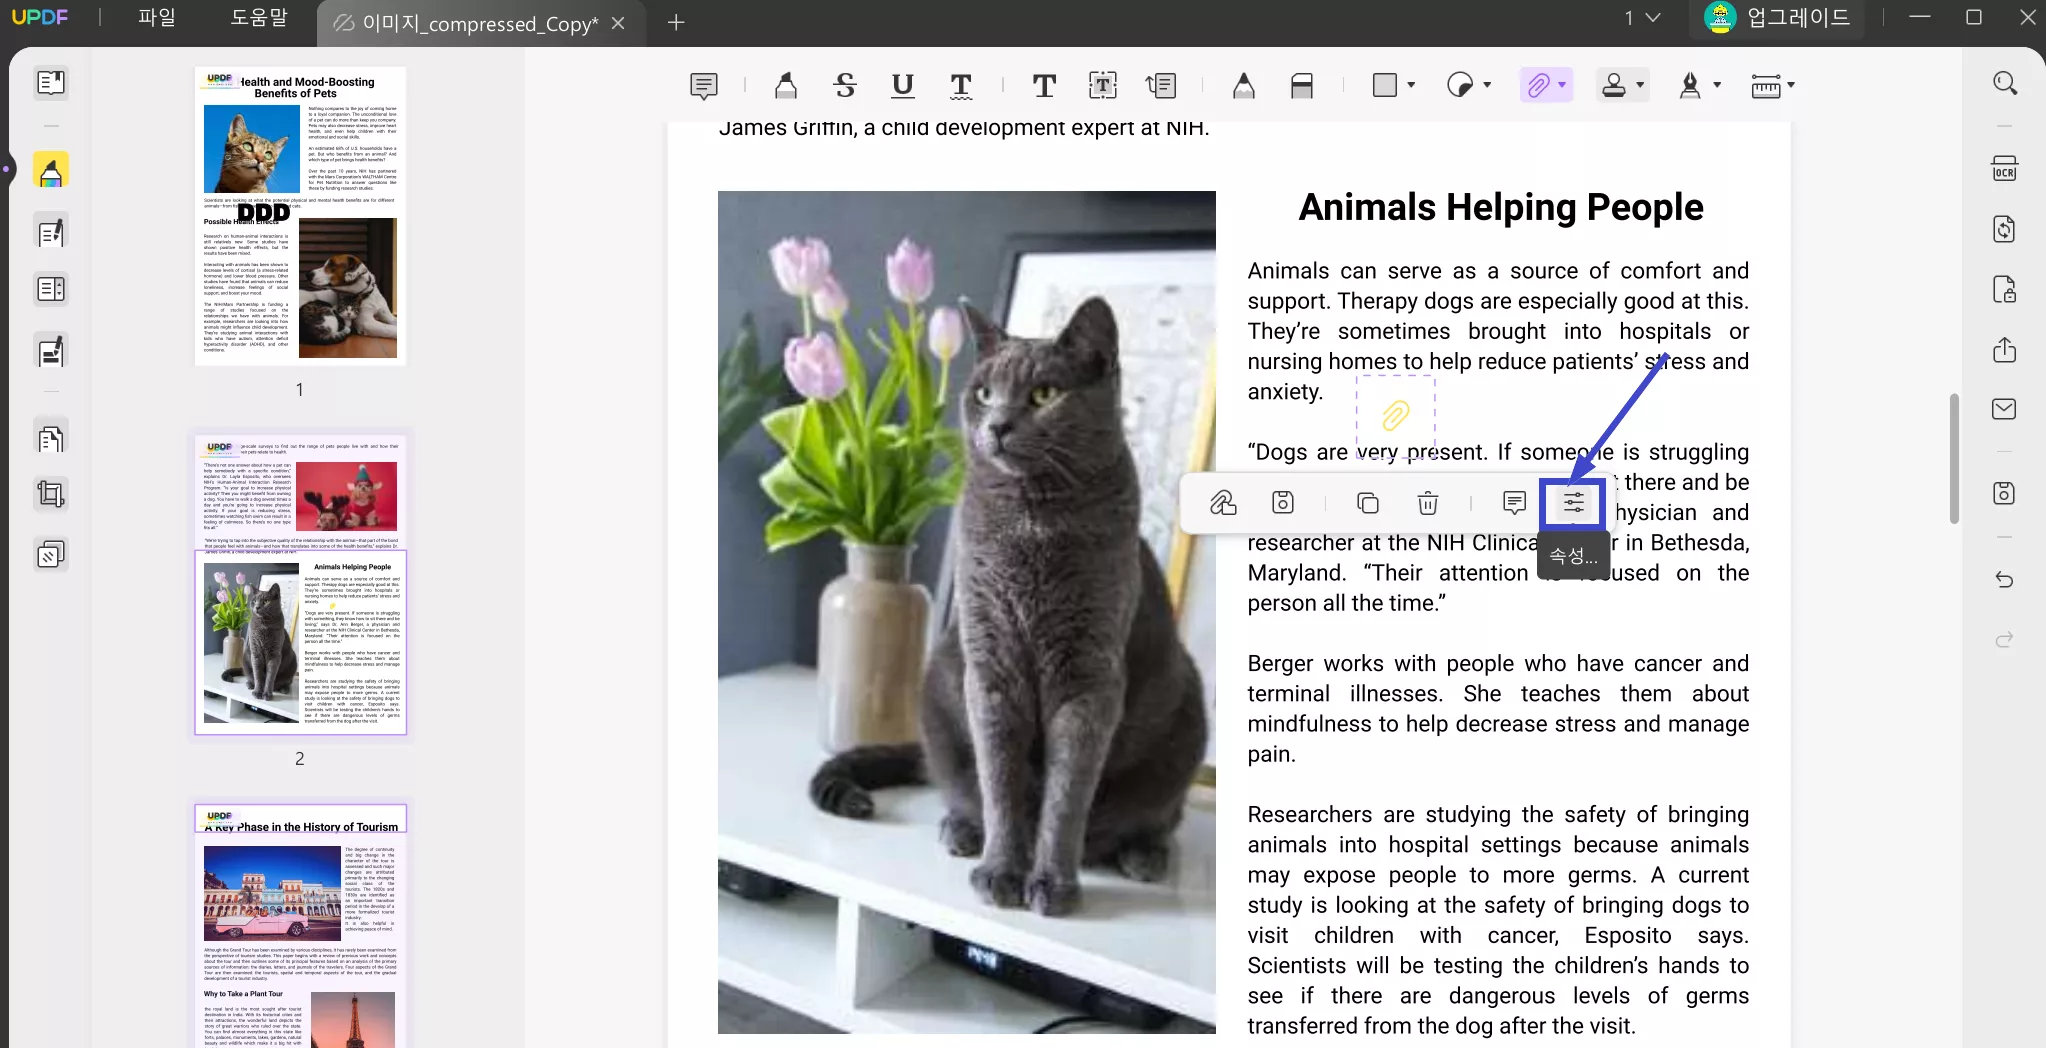Share the document via share icon
Screen dimensions: 2046x1048
[x=2004, y=350]
